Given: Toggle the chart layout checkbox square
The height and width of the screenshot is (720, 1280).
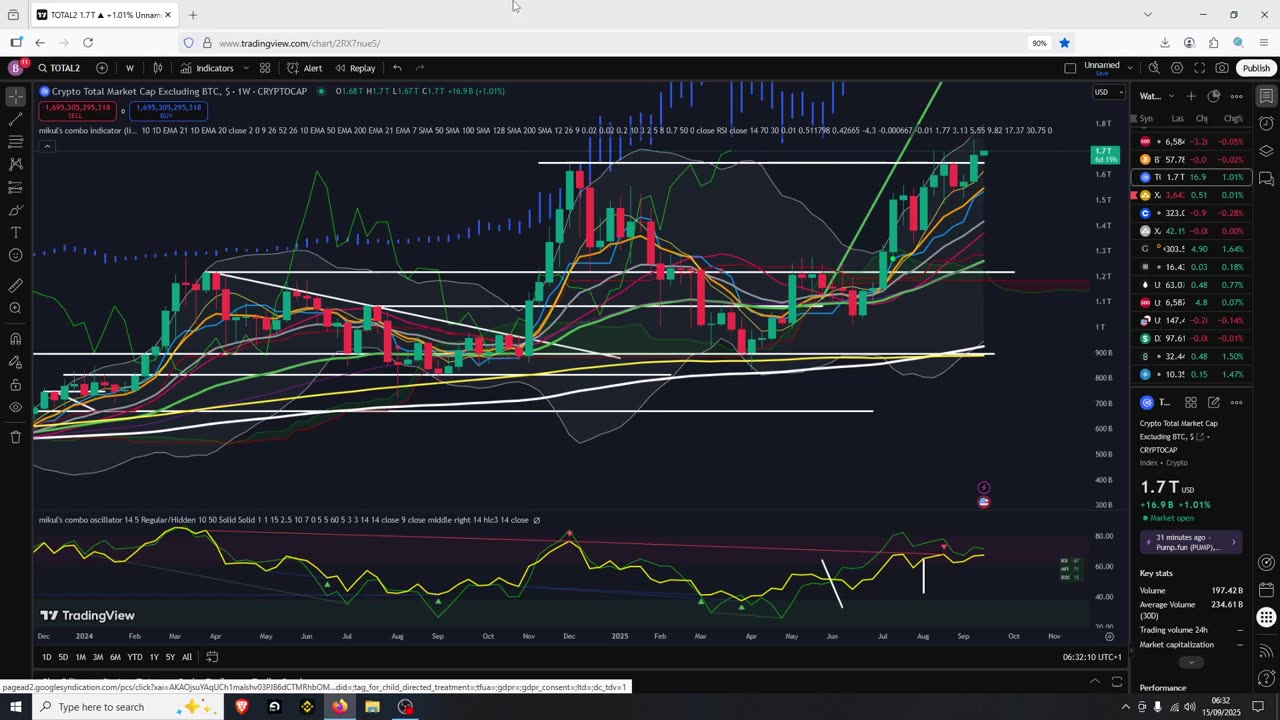Looking at the screenshot, I should (1070, 68).
